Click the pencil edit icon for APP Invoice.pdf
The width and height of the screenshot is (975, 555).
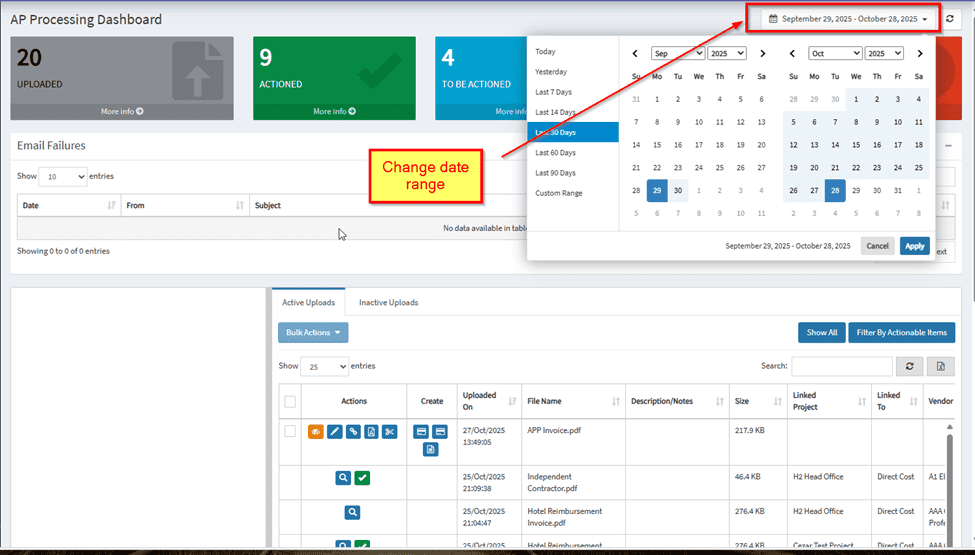(x=335, y=431)
